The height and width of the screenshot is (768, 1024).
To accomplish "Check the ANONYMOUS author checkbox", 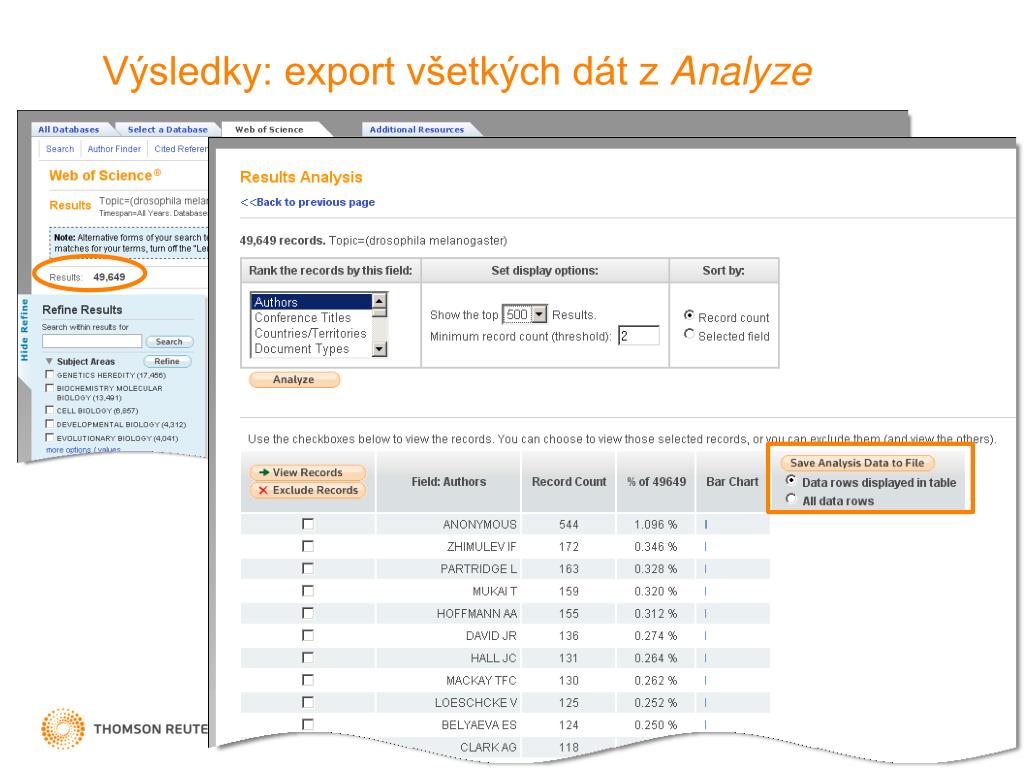I will click(x=308, y=524).
